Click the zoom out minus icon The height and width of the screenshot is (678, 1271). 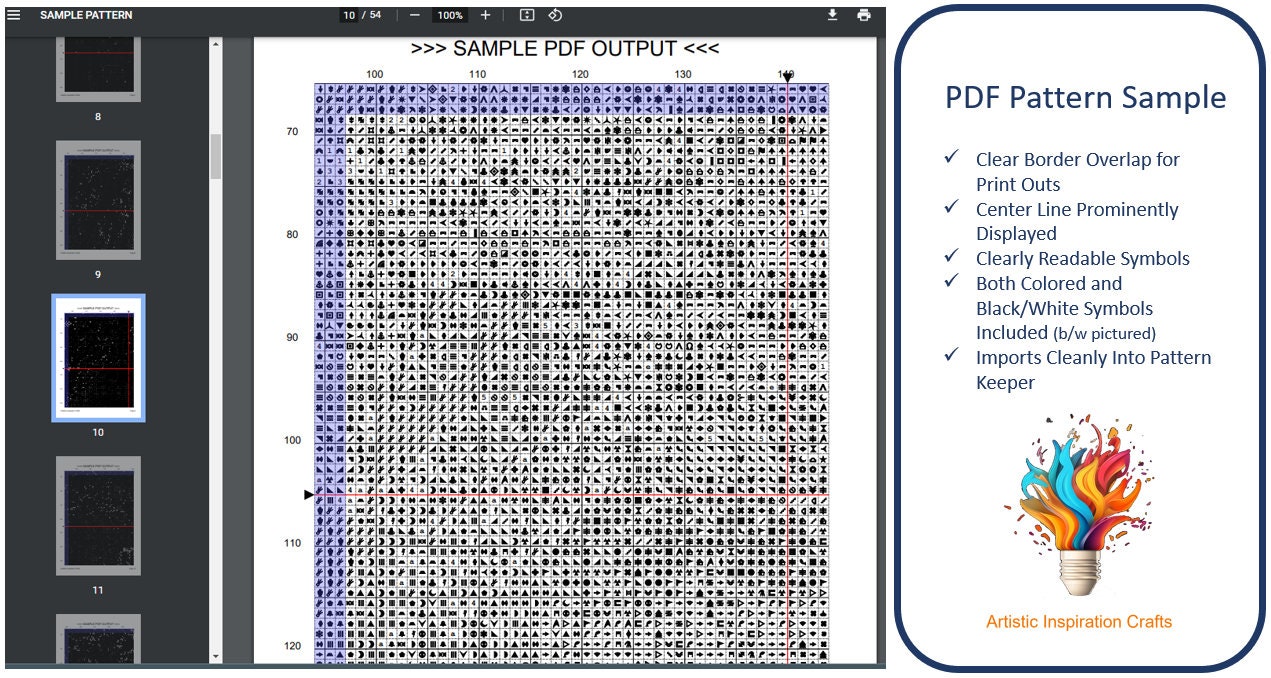point(414,15)
